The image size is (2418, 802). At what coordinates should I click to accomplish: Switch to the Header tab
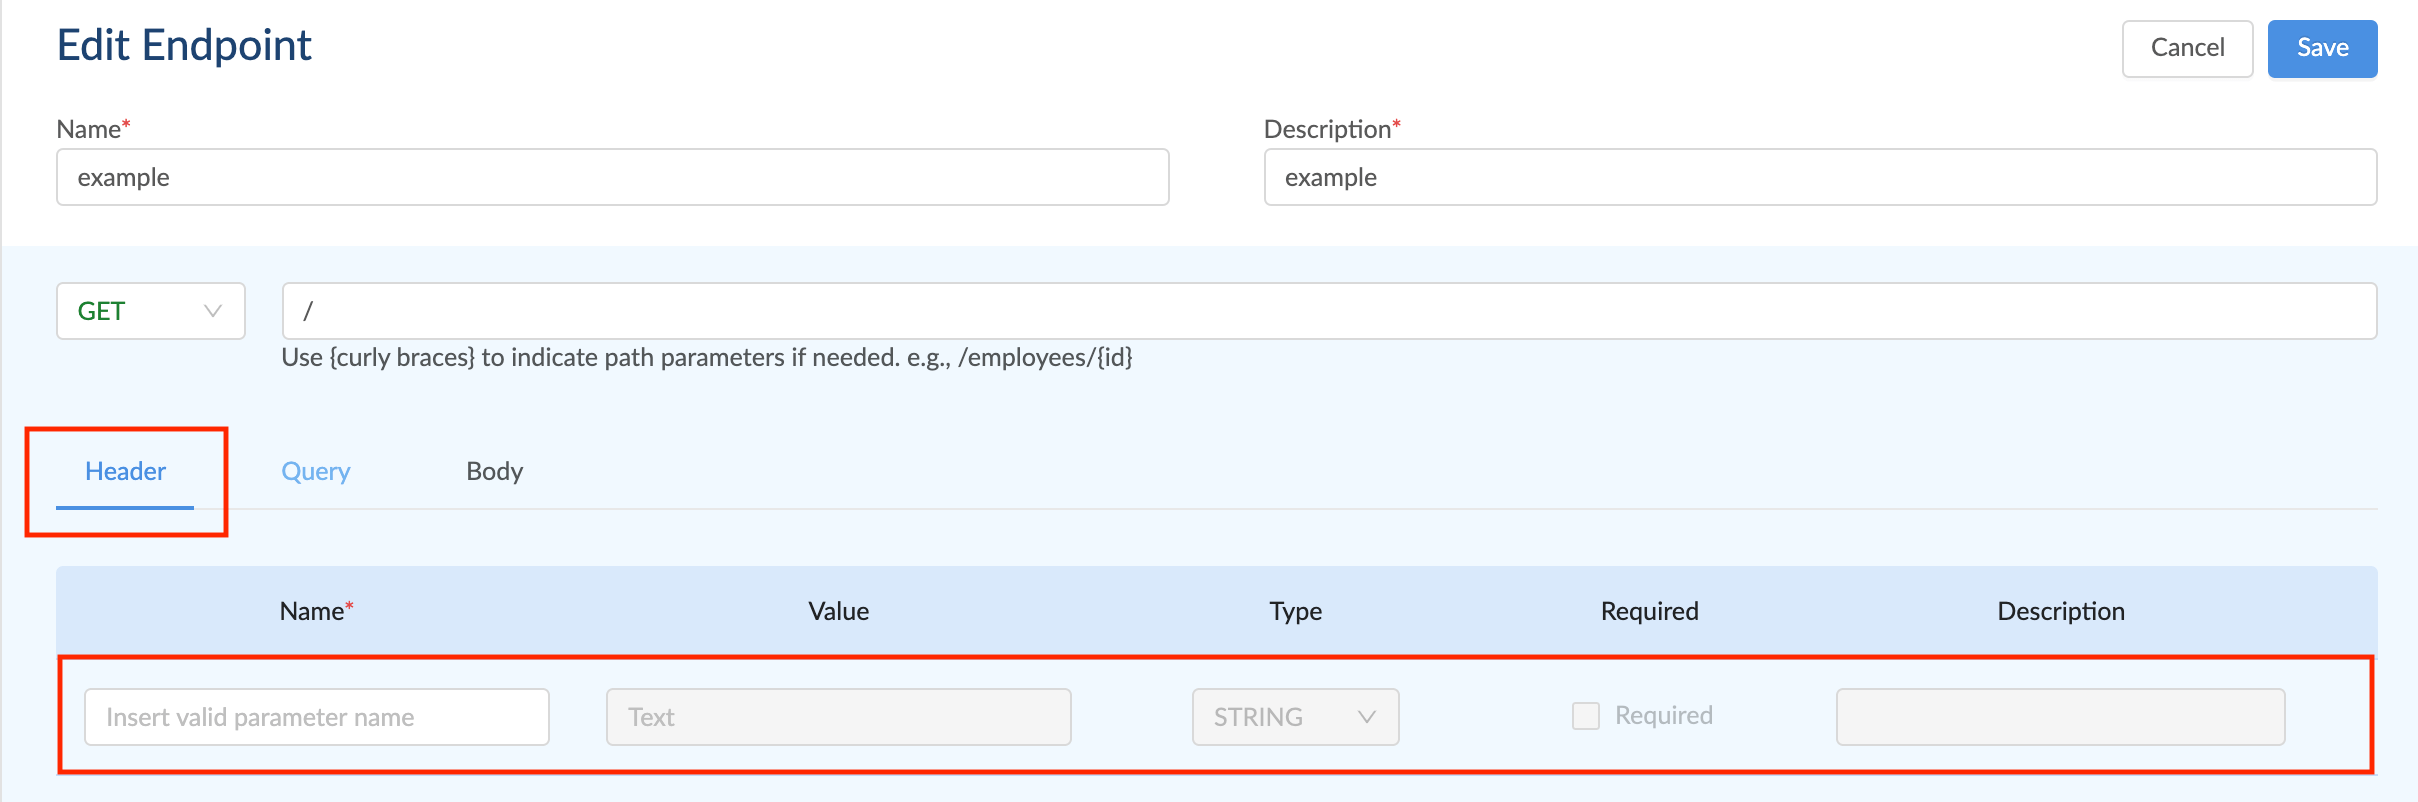click(x=125, y=471)
